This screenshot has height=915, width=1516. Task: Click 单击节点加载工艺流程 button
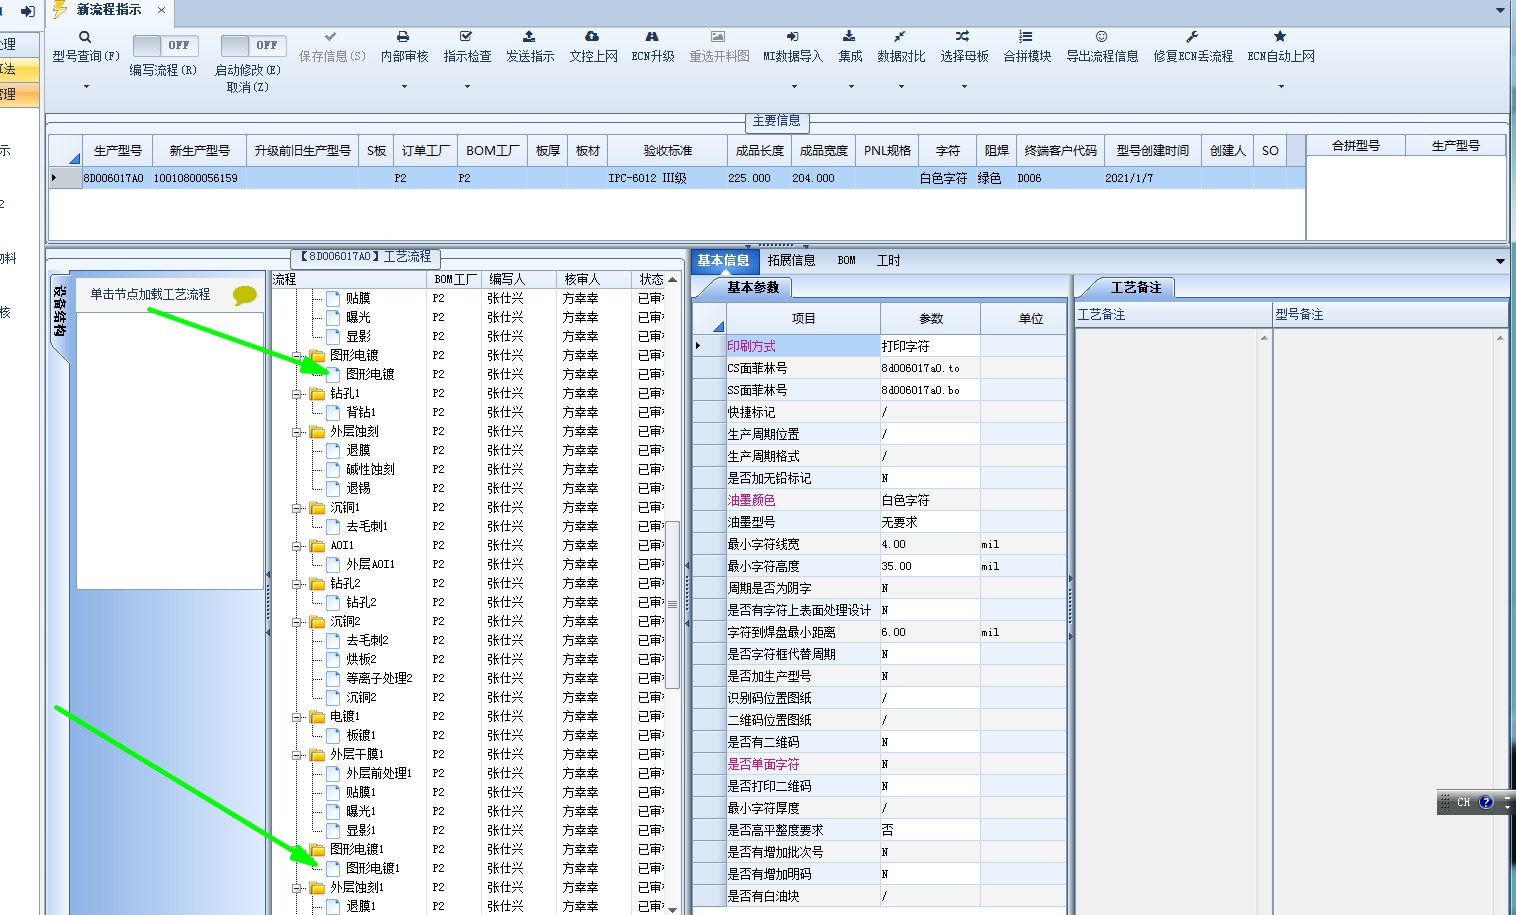click(150, 294)
